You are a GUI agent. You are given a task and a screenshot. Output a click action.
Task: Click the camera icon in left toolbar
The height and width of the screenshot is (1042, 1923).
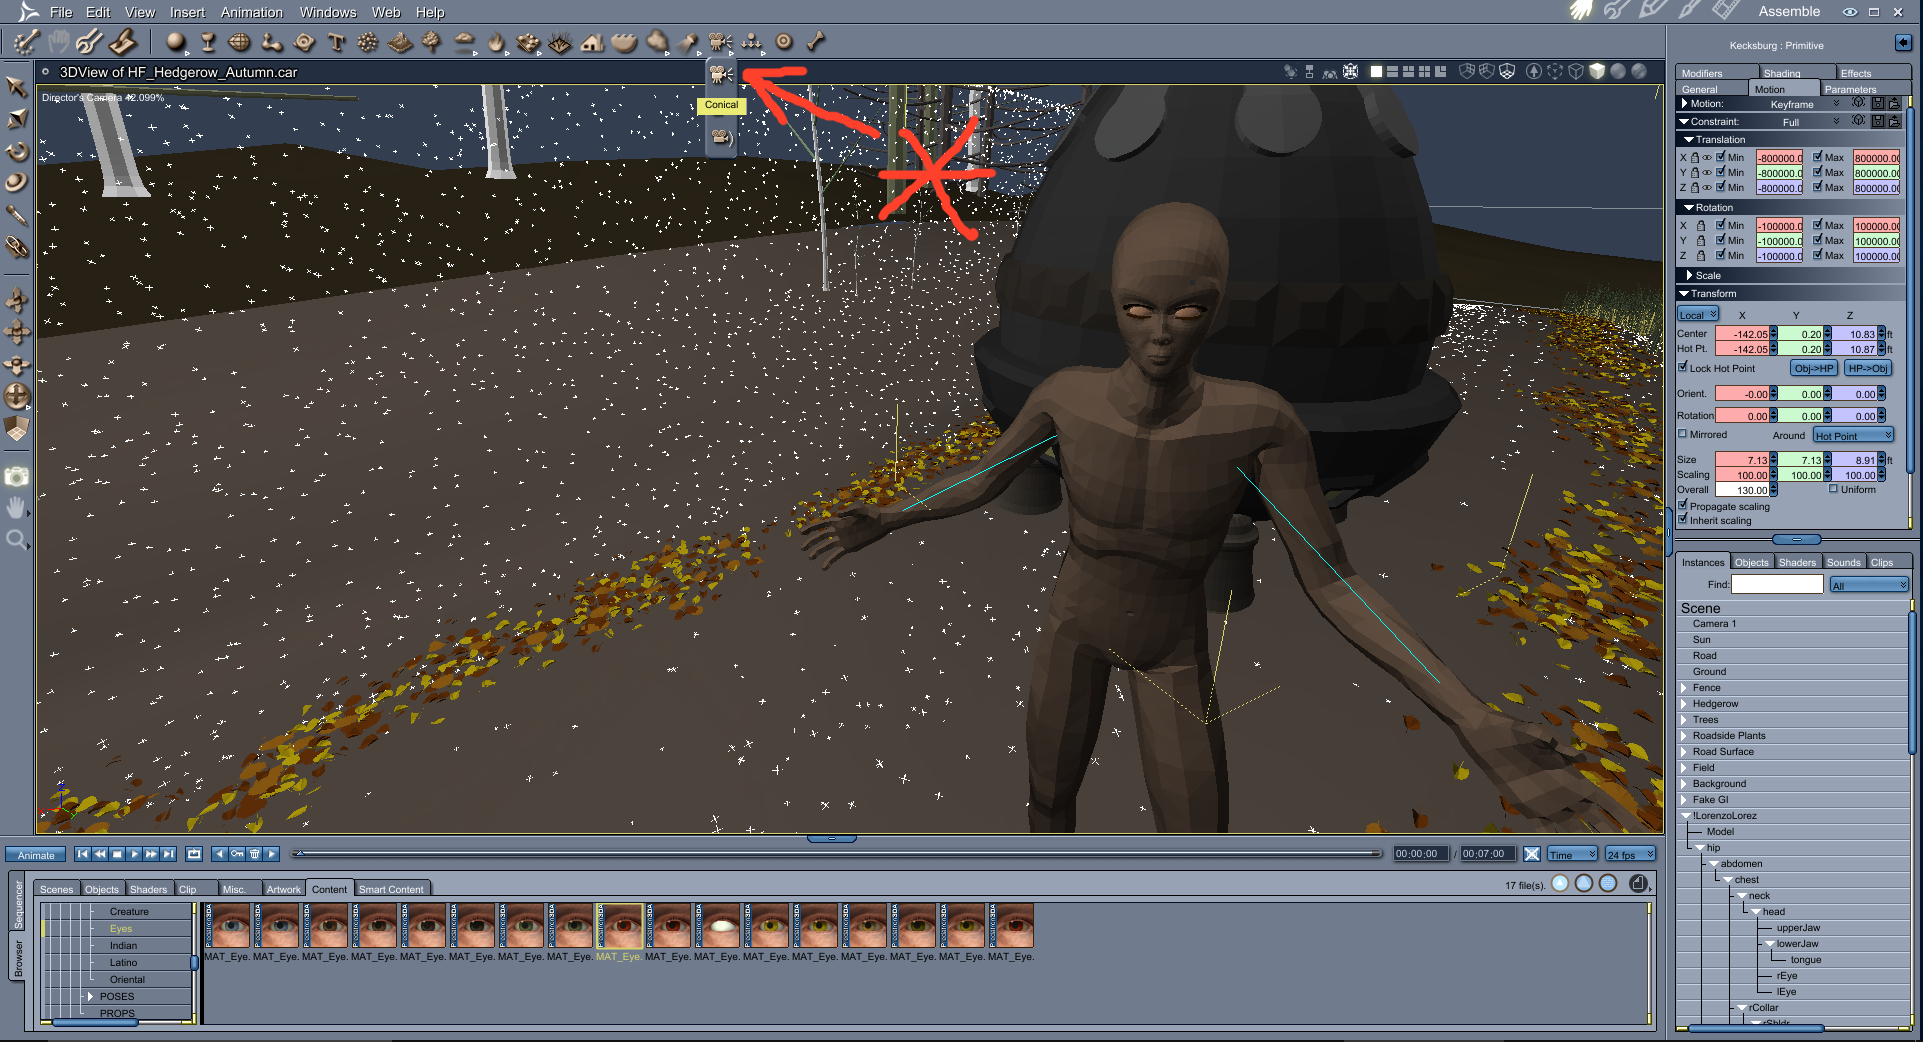(17, 477)
